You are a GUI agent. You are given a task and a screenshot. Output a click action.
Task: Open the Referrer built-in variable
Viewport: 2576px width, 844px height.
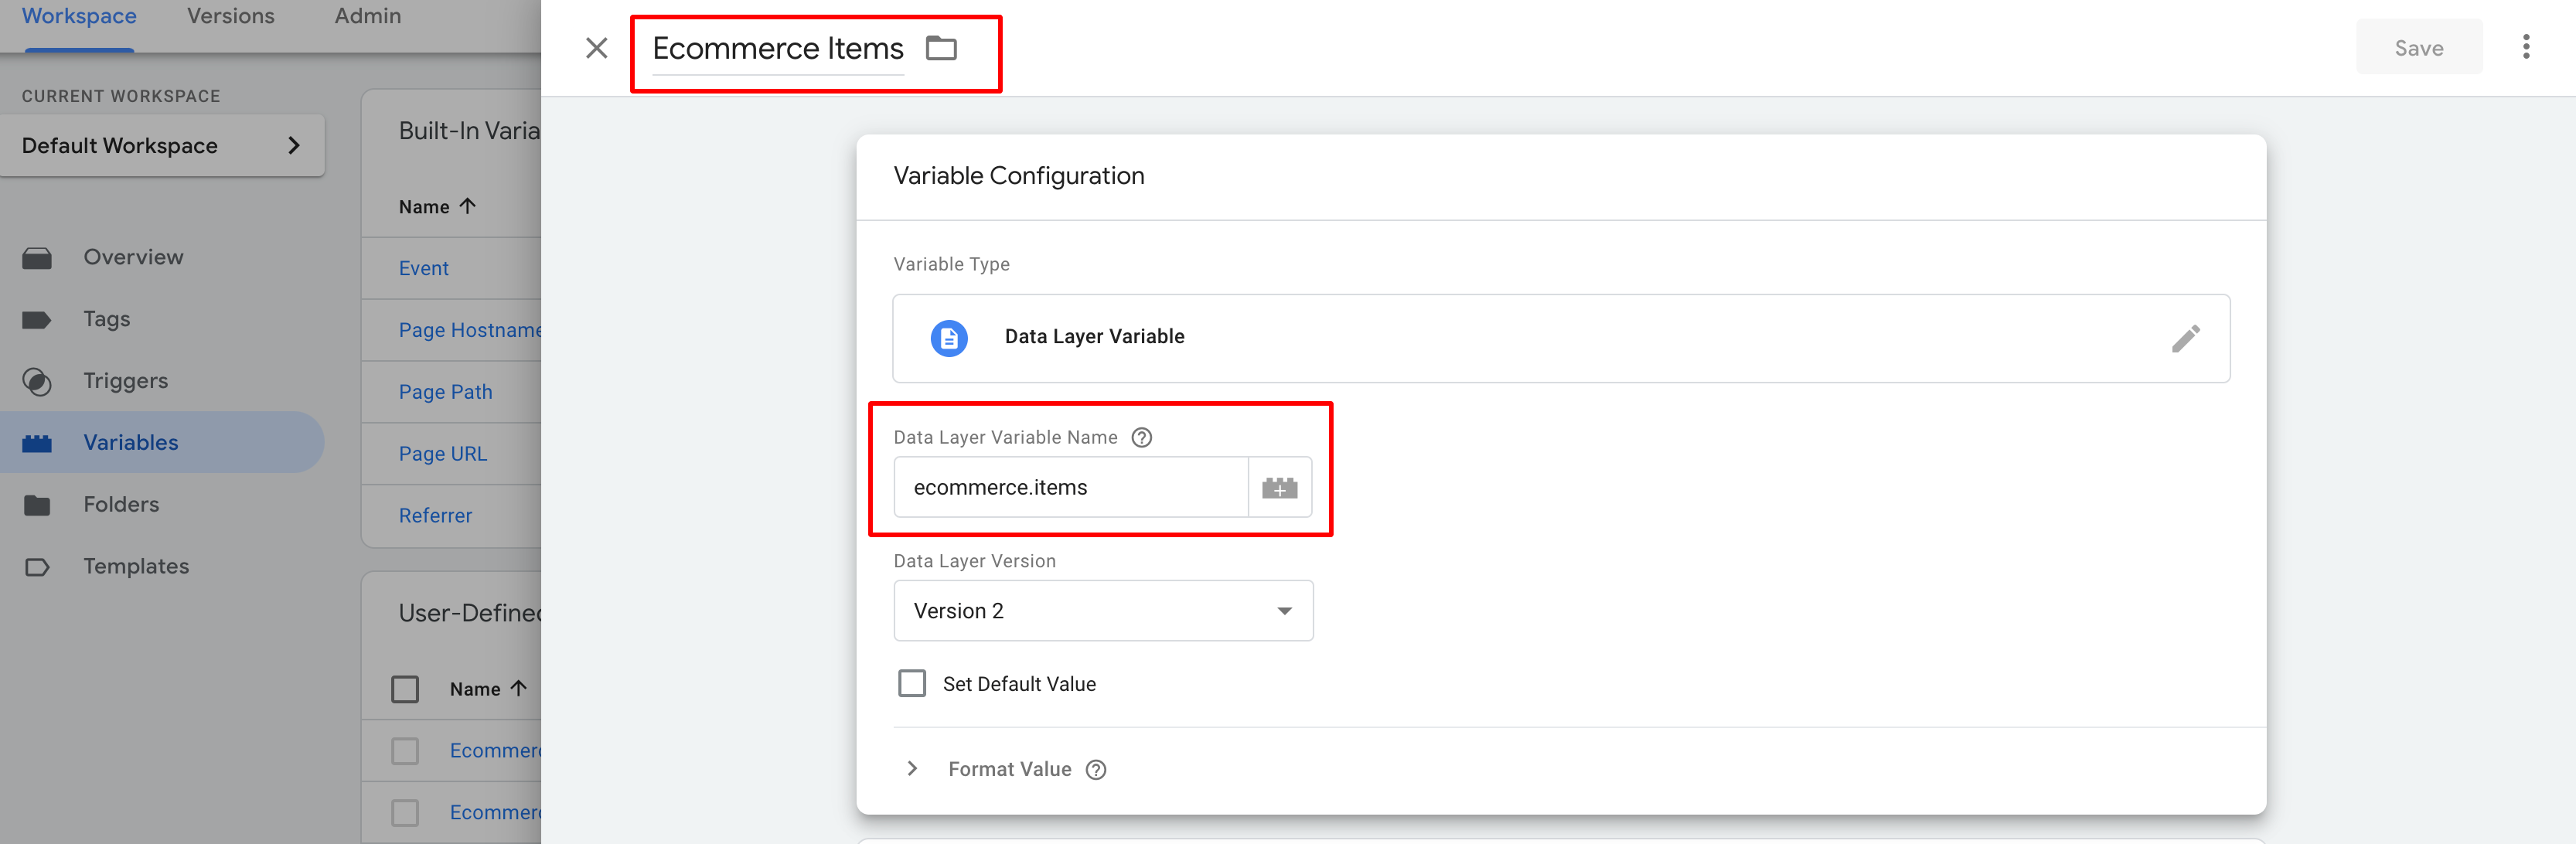pos(436,516)
